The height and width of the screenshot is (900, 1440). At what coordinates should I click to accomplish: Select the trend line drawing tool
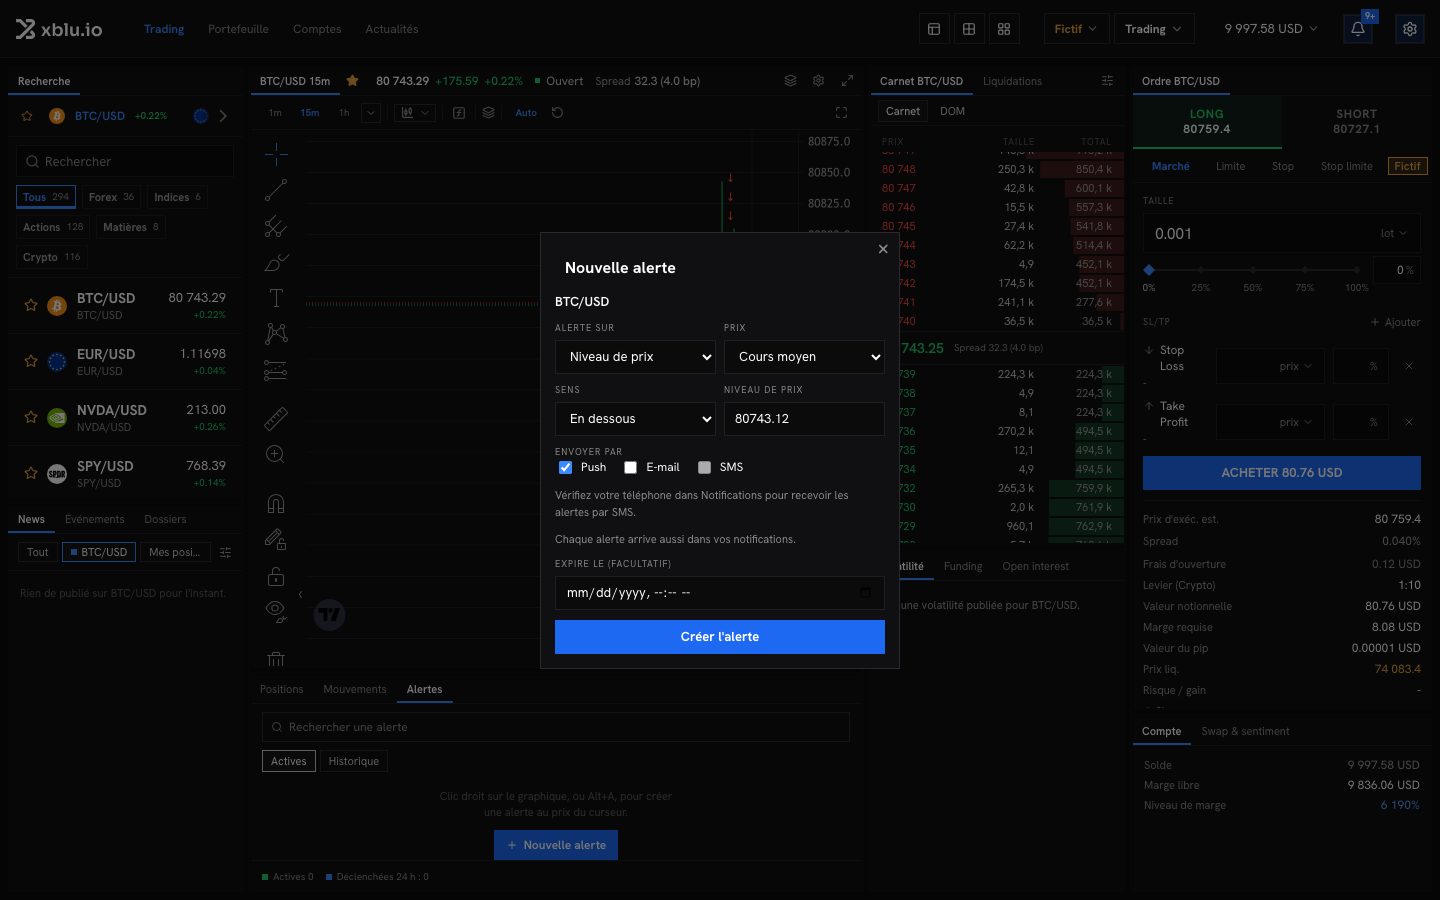click(276, 189)
